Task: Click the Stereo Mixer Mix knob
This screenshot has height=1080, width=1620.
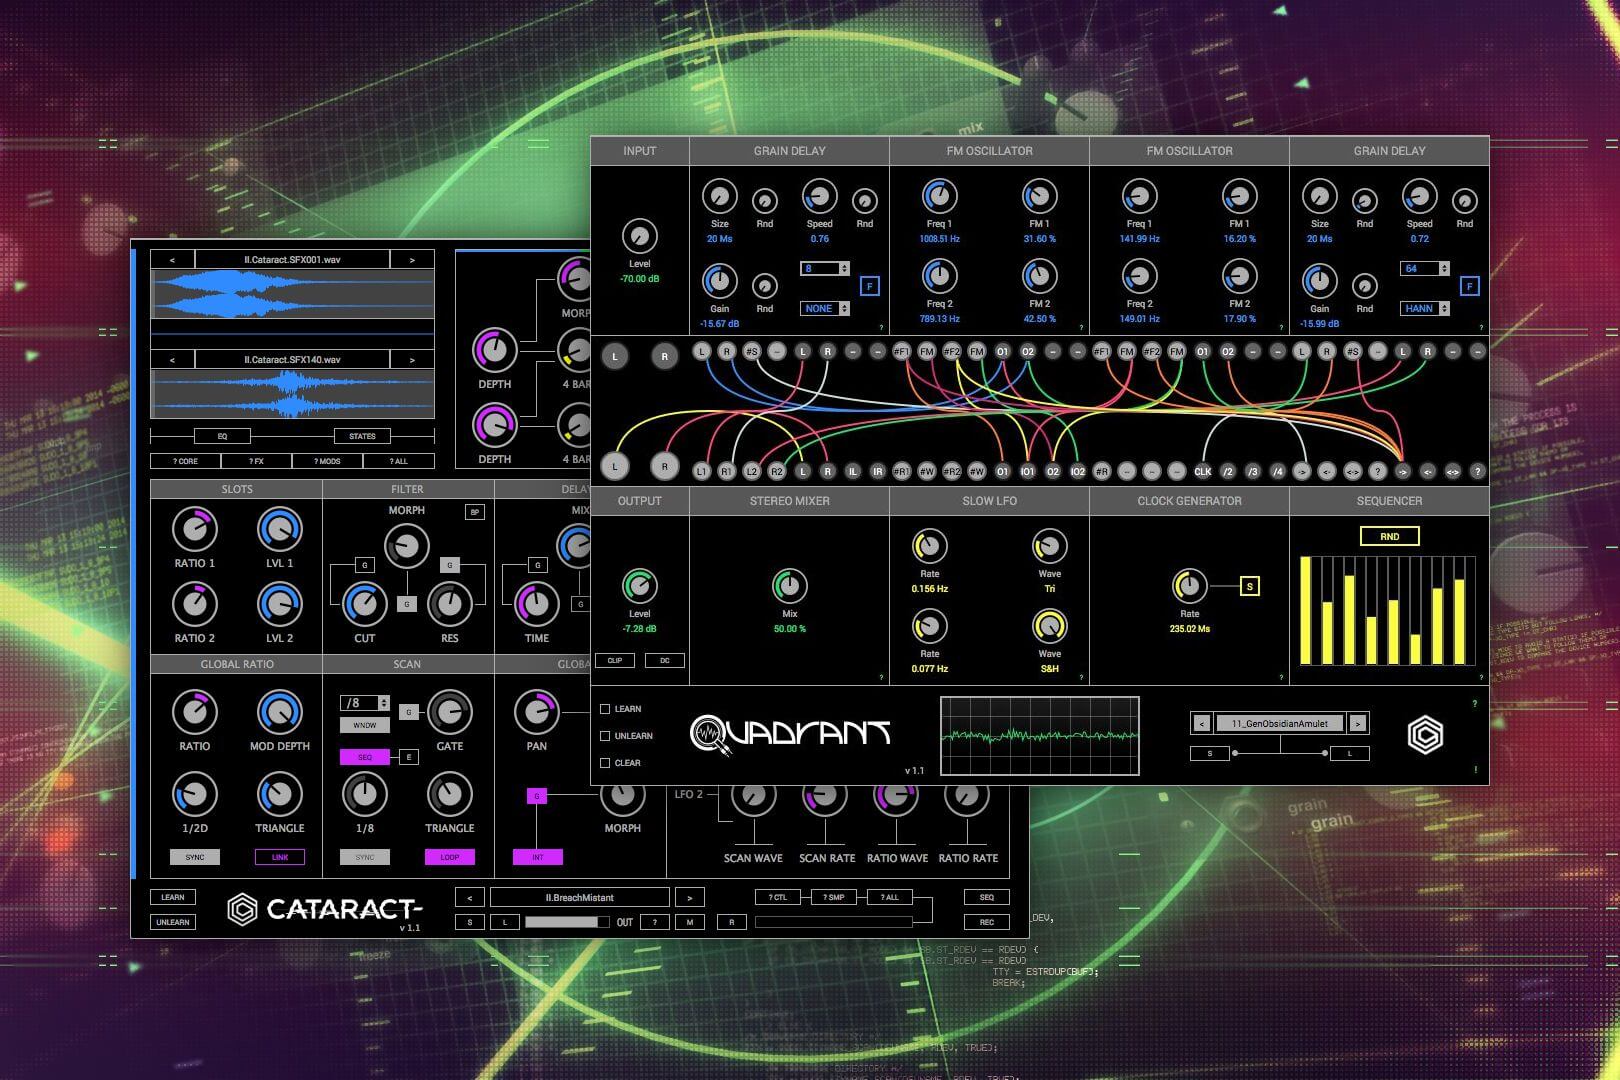Action: pos(789,587)
